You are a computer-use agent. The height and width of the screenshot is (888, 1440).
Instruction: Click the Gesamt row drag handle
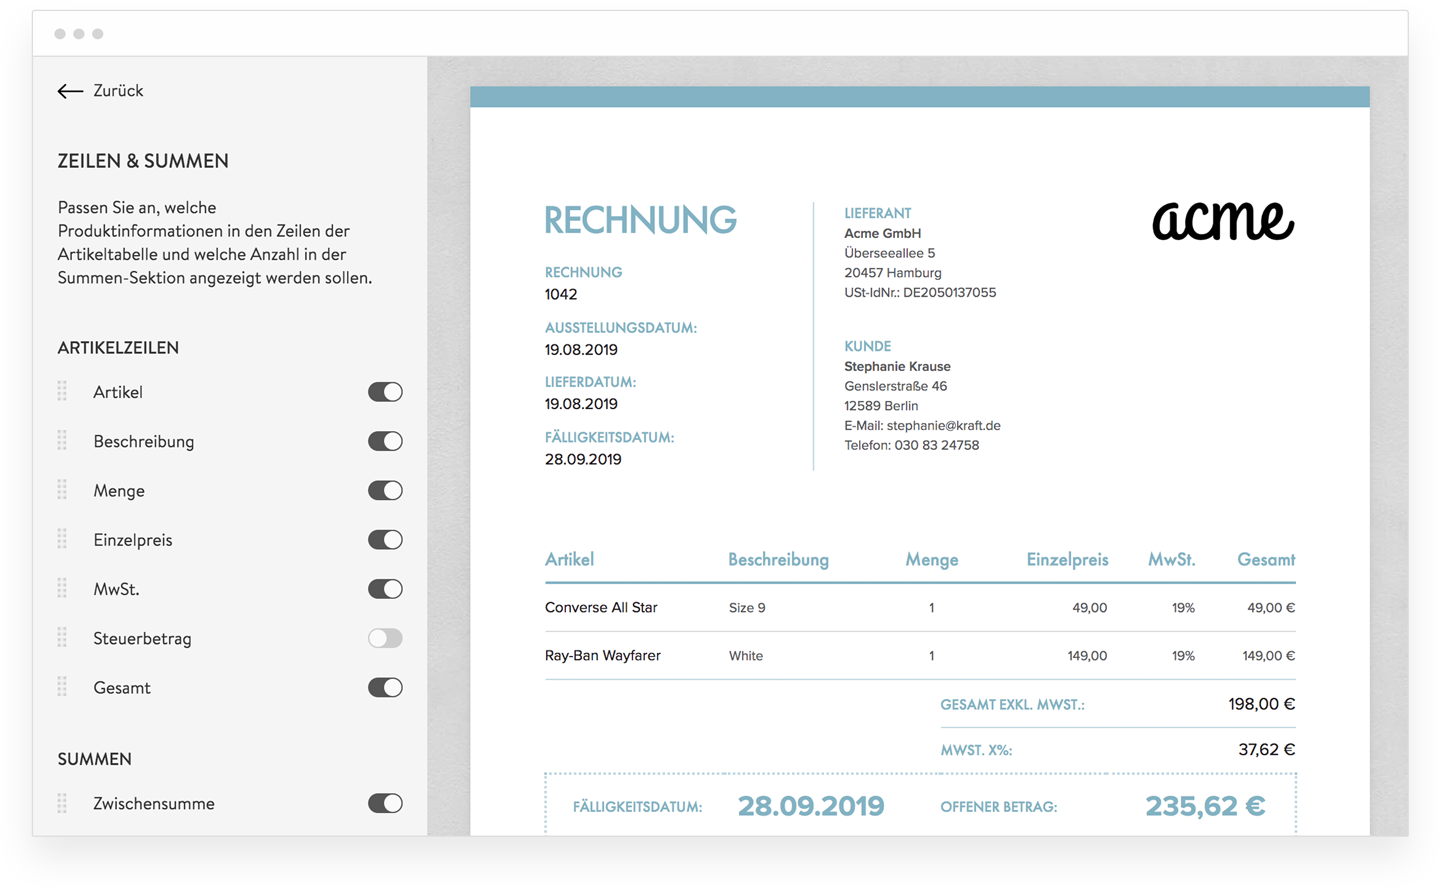(x=62, y=687)
